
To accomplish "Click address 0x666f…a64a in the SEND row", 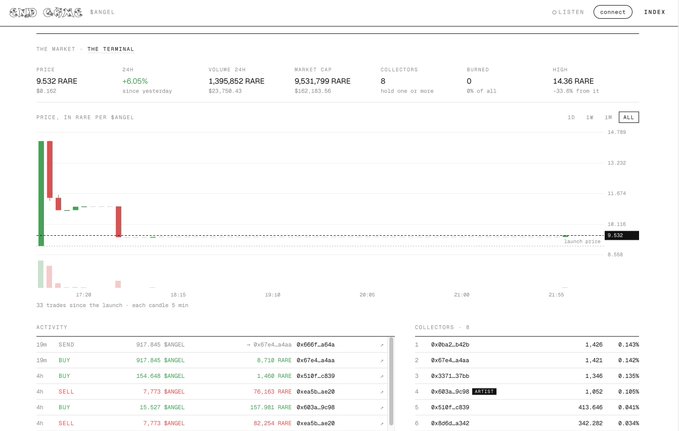I will point(316,345).
